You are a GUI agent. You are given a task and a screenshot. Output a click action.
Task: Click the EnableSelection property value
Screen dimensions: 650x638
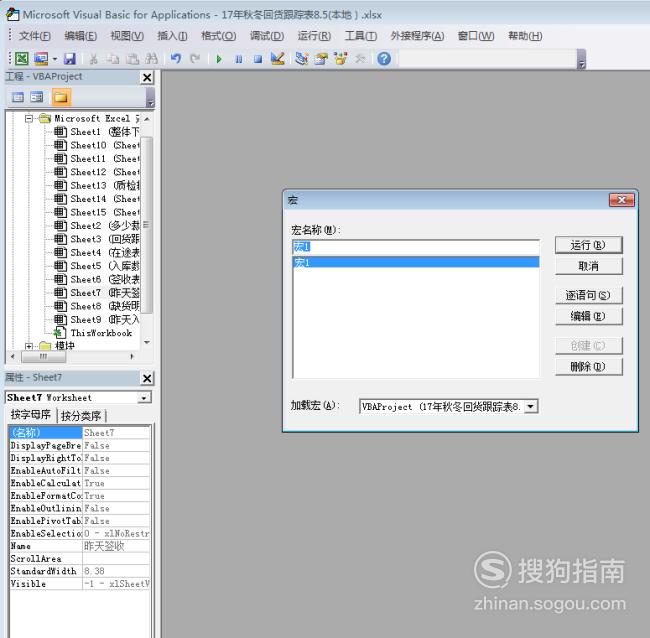point(116,534)
